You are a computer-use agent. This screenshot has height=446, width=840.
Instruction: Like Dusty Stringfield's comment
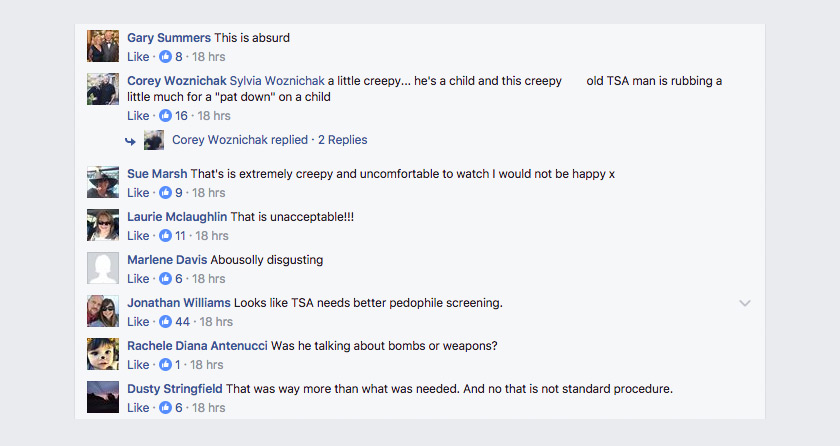pyautogui.click(x=138, y=408)
